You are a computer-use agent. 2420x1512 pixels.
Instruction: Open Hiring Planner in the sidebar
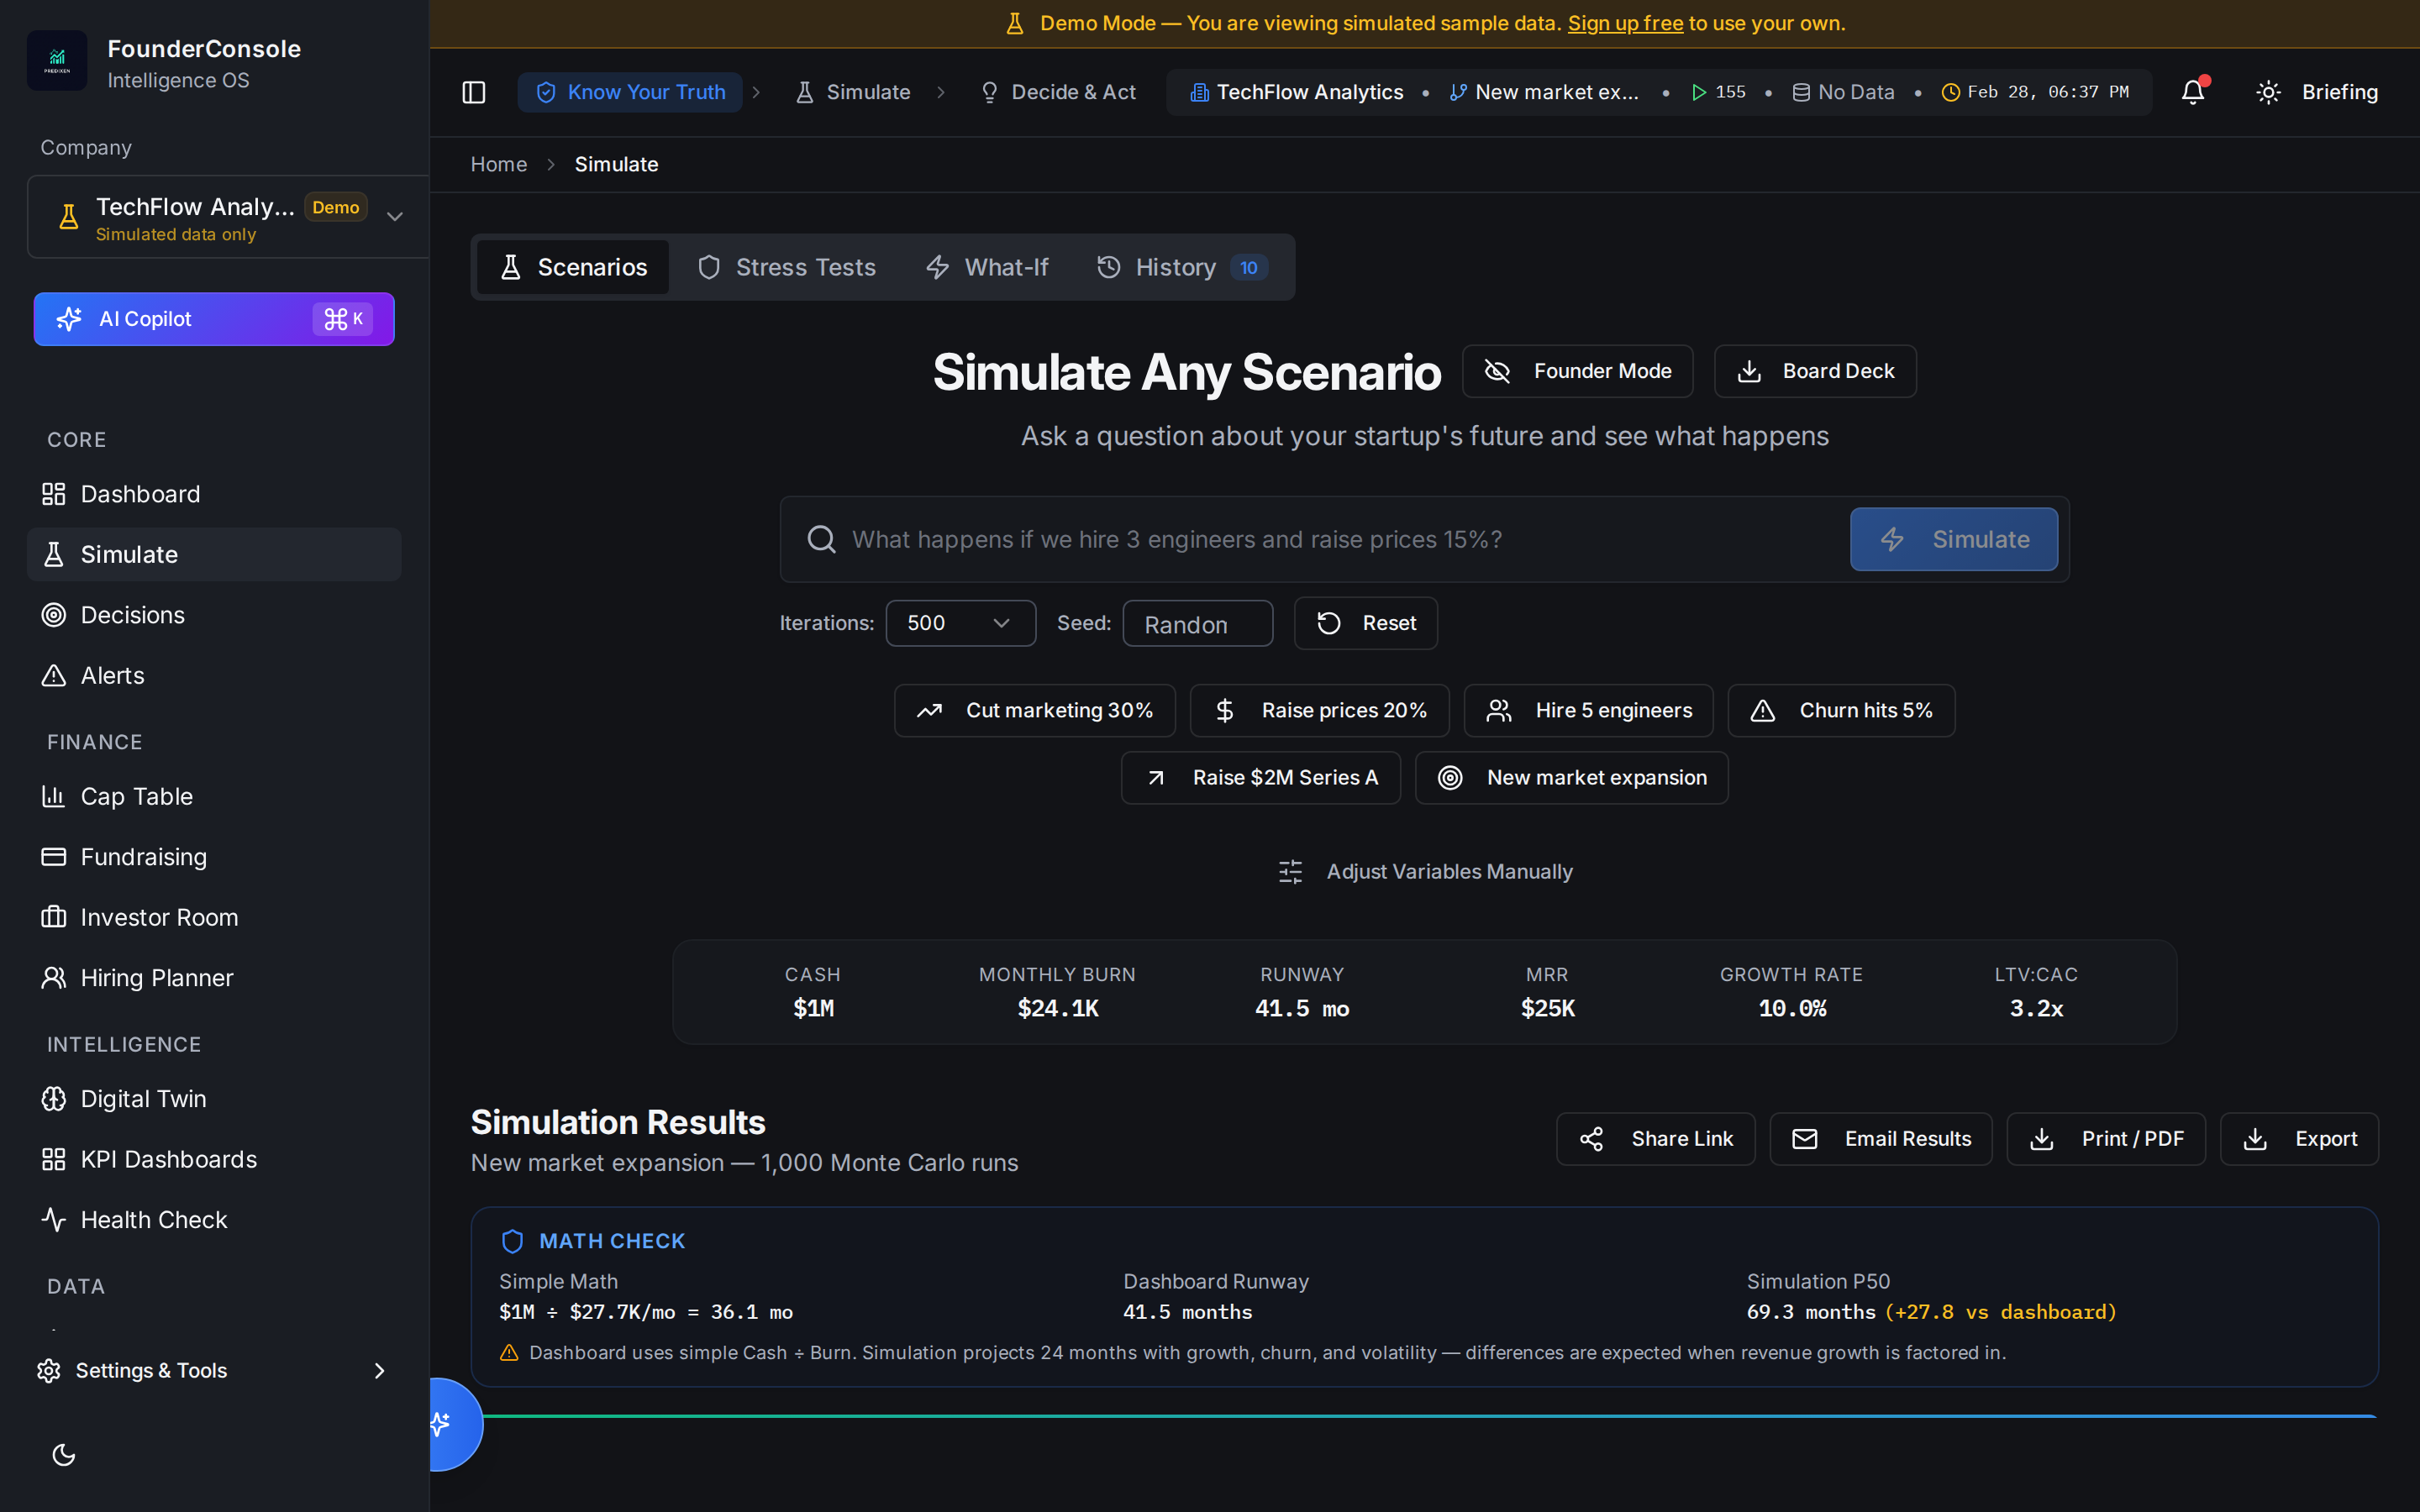point(214,978)
